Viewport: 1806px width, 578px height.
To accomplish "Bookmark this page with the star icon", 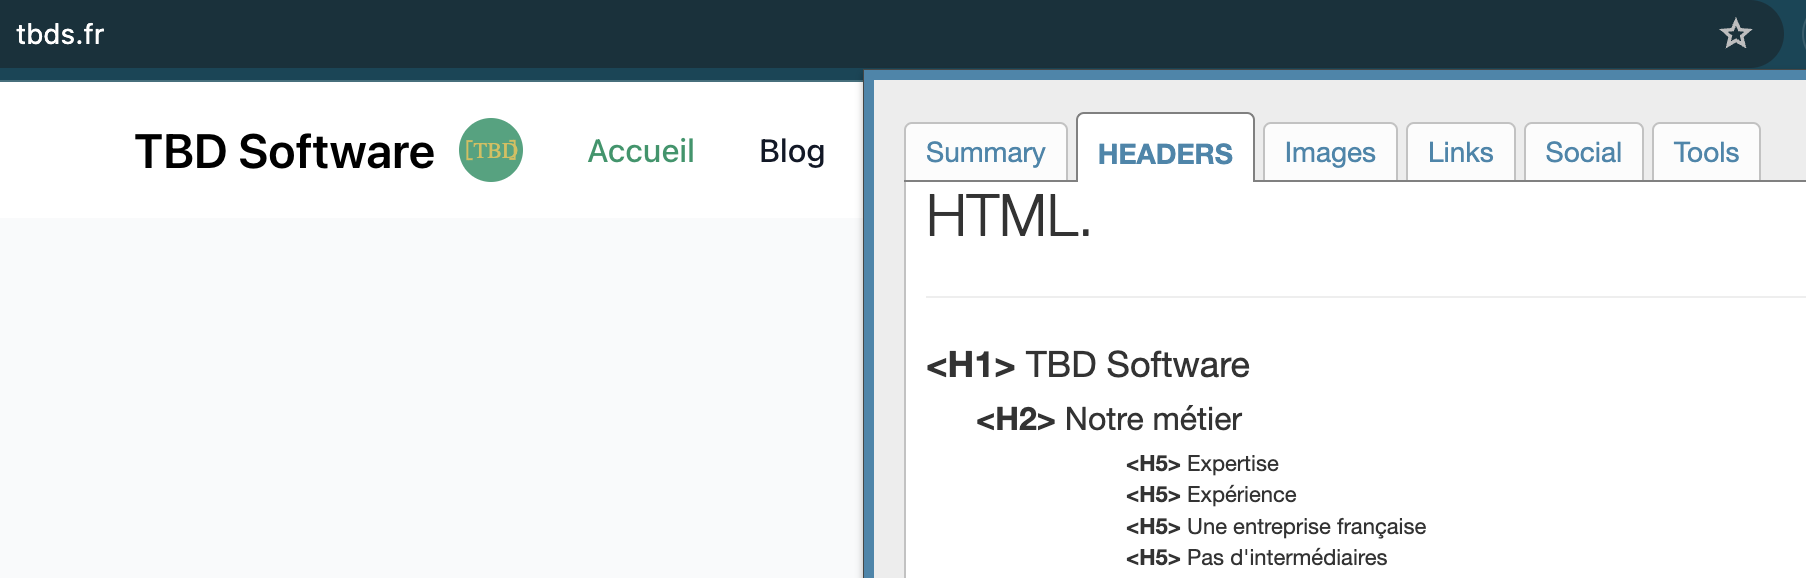I will (1736, 34).
